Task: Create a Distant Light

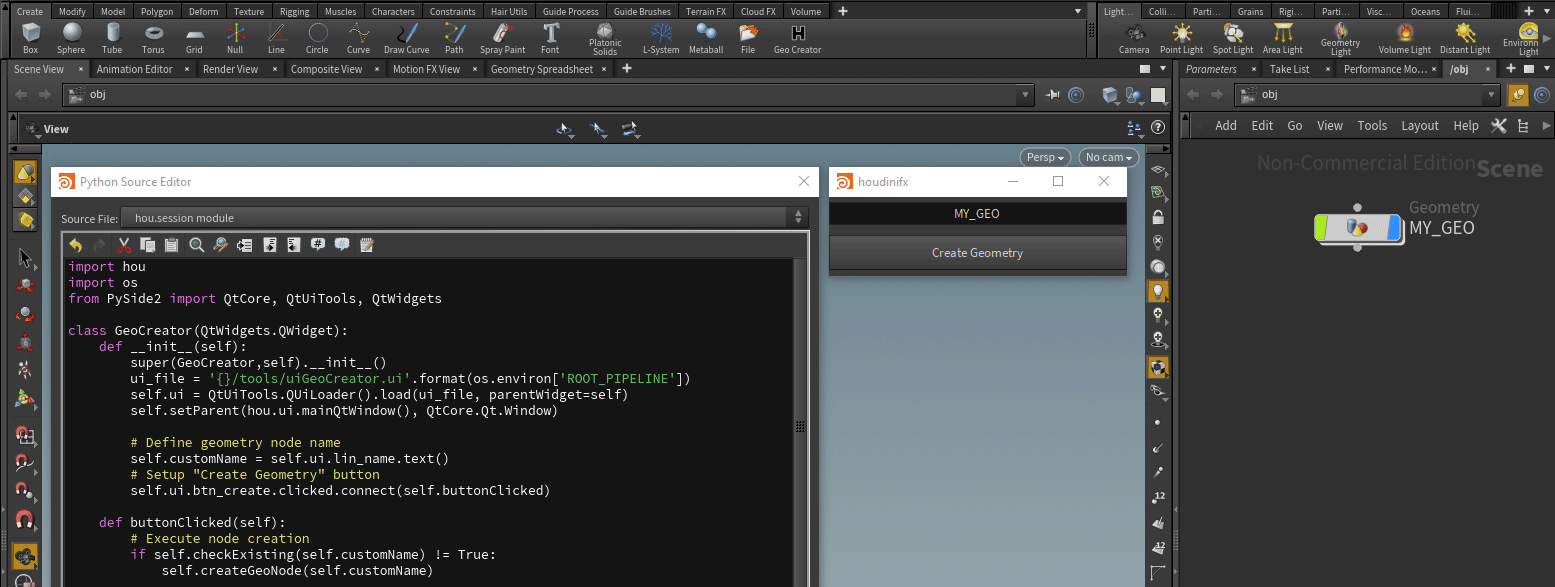Action: pyautogui.click(x=1465, y=38)
